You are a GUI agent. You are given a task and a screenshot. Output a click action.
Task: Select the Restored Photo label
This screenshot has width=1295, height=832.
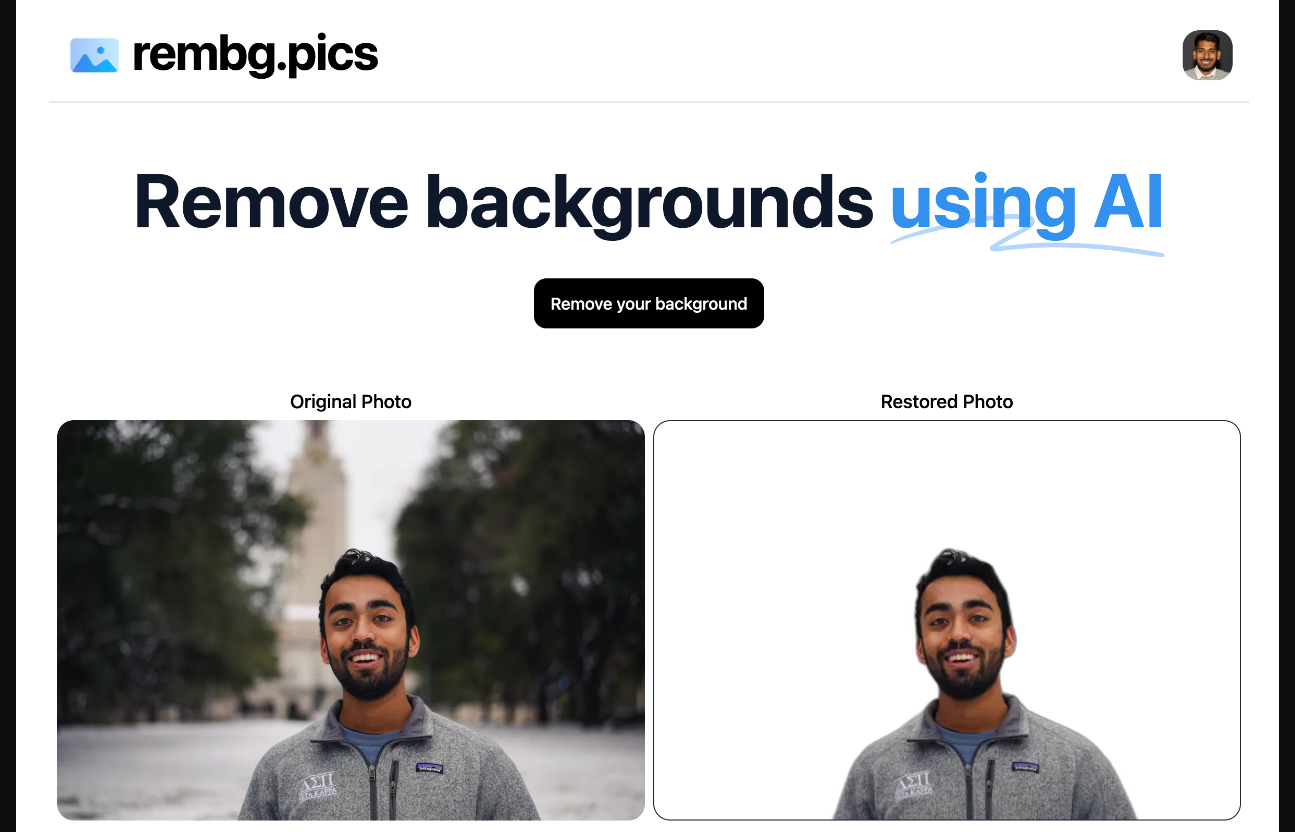(947, 401)
